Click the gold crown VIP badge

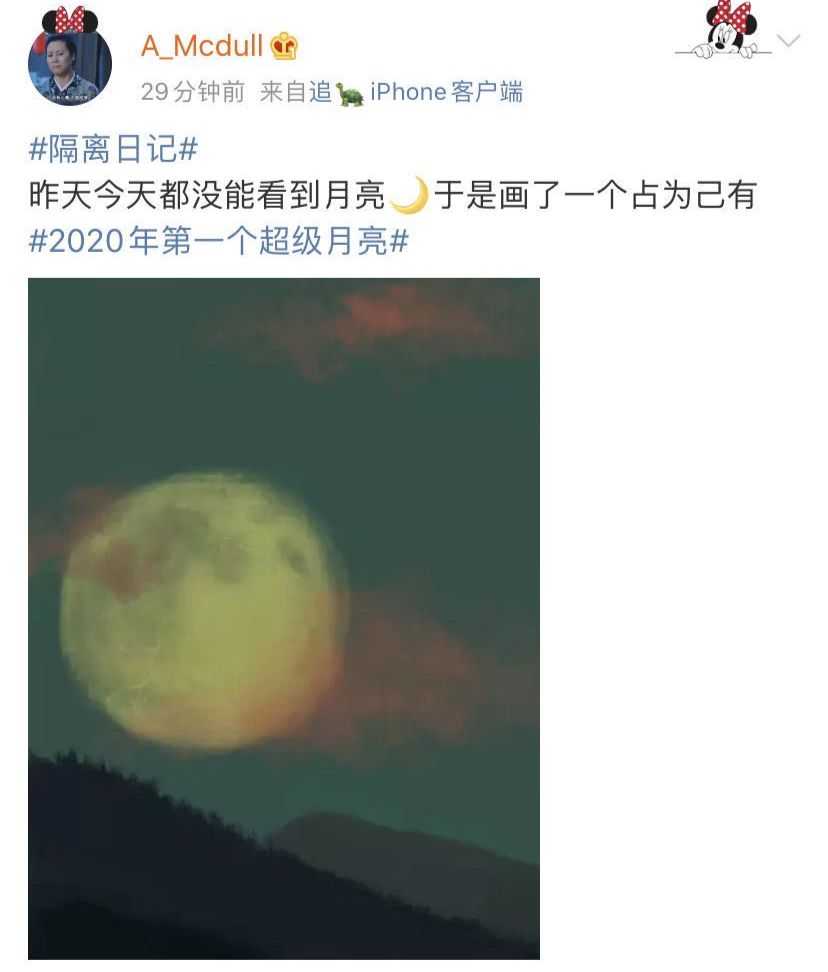tap(284, 46)
